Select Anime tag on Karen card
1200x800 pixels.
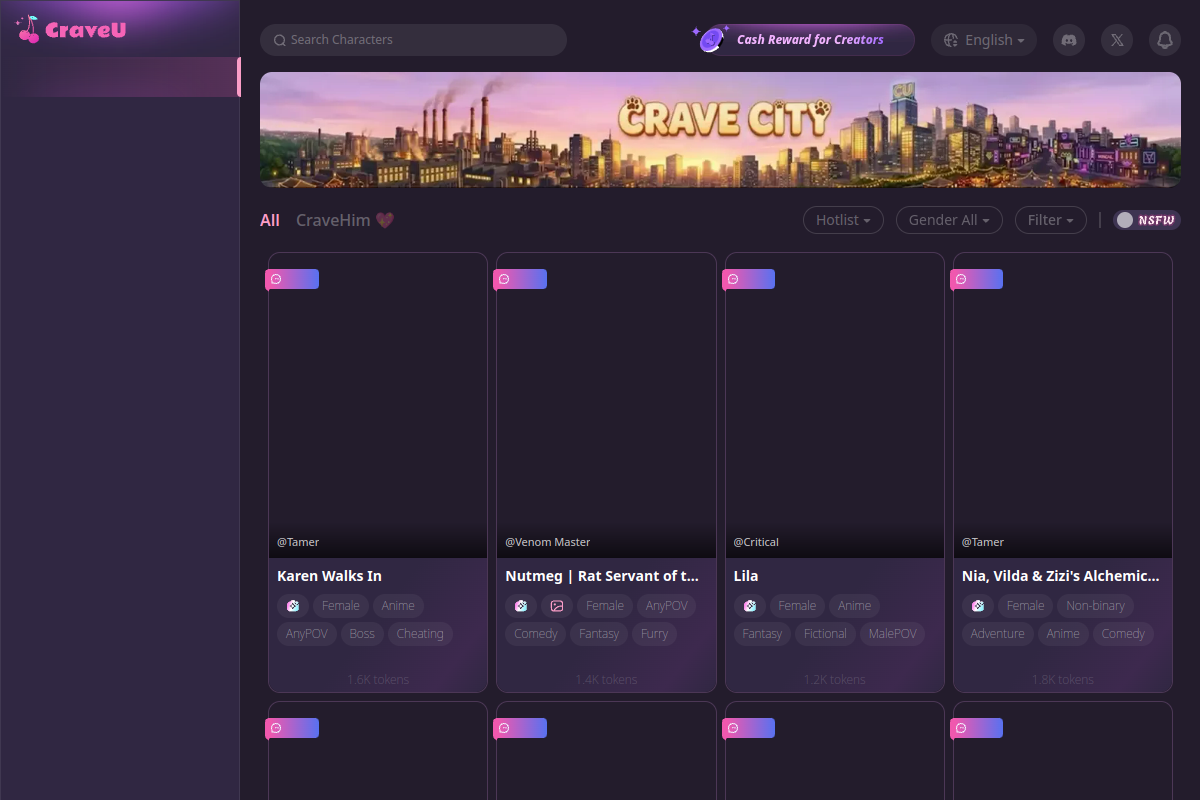pos(398,606)
